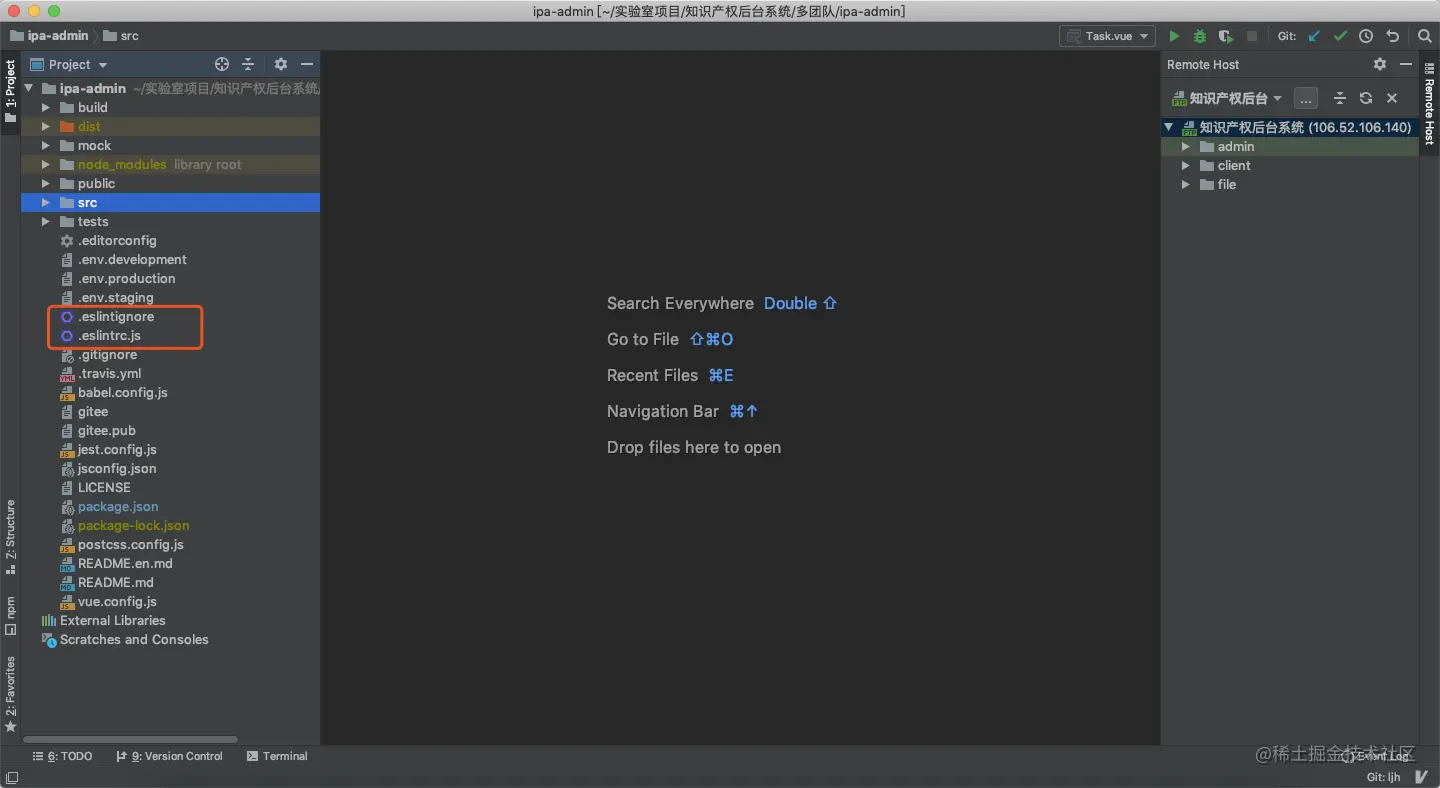Collapse all in Project panel
The image size is (1440, 788).
[248, 64]
